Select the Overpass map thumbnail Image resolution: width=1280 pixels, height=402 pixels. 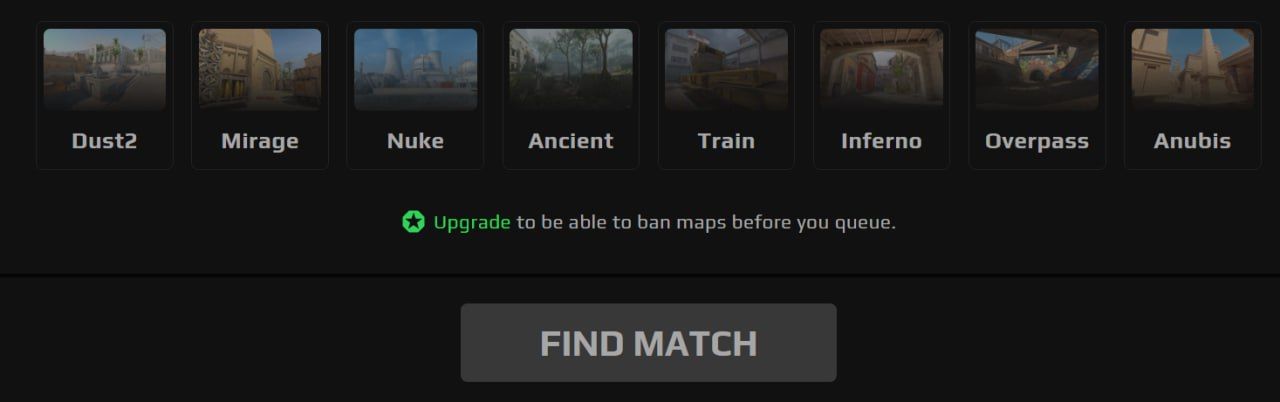[x=1037, y=69]
